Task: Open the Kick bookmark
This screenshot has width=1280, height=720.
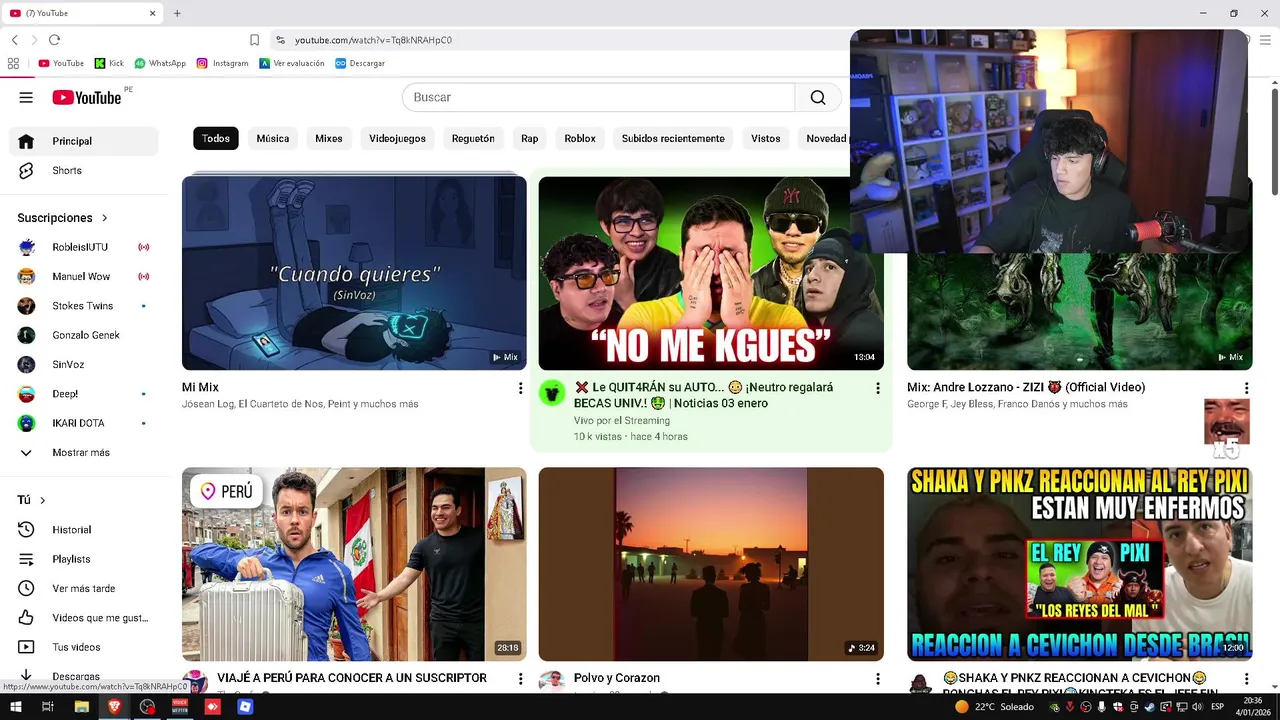Action: click(109, 63)
